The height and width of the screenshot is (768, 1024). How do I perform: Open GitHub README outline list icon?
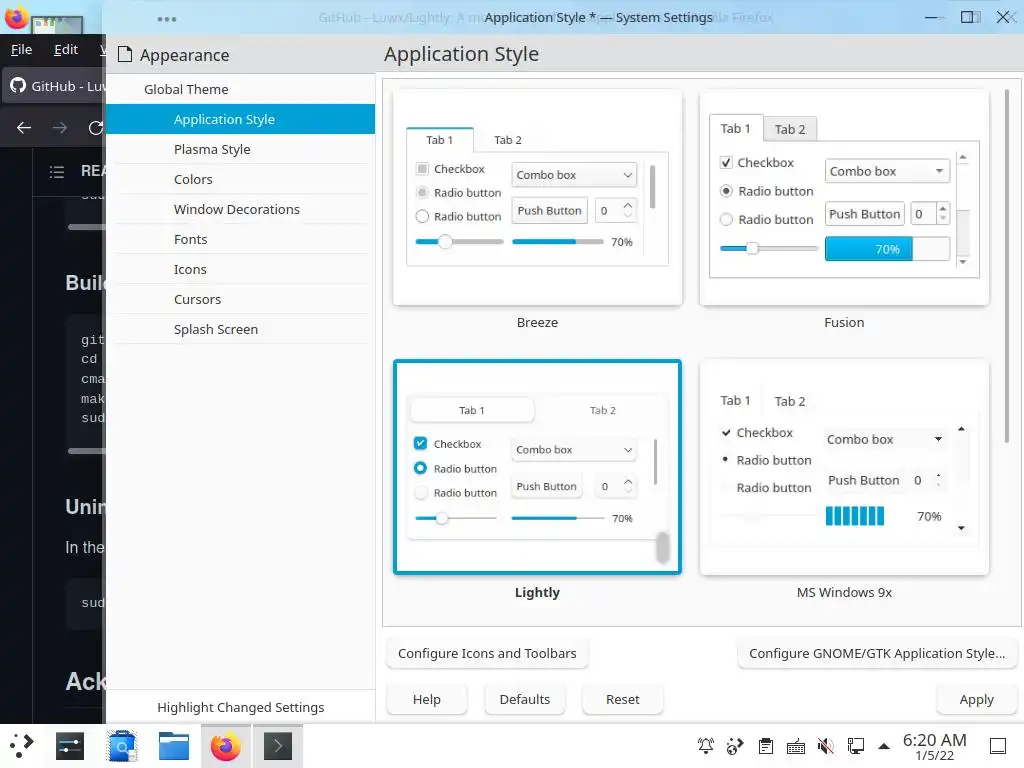[x=57, y=172]
